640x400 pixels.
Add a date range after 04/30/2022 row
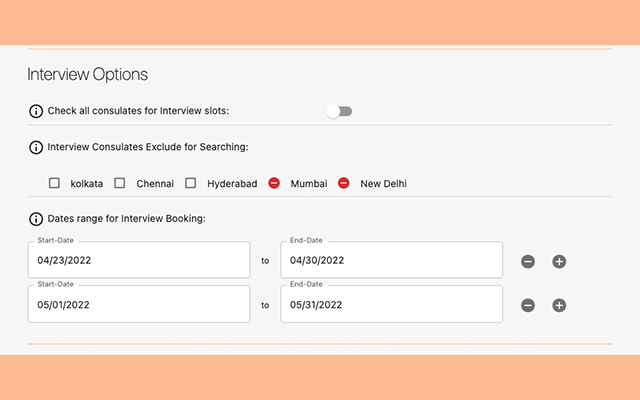(x=559, y=261)
